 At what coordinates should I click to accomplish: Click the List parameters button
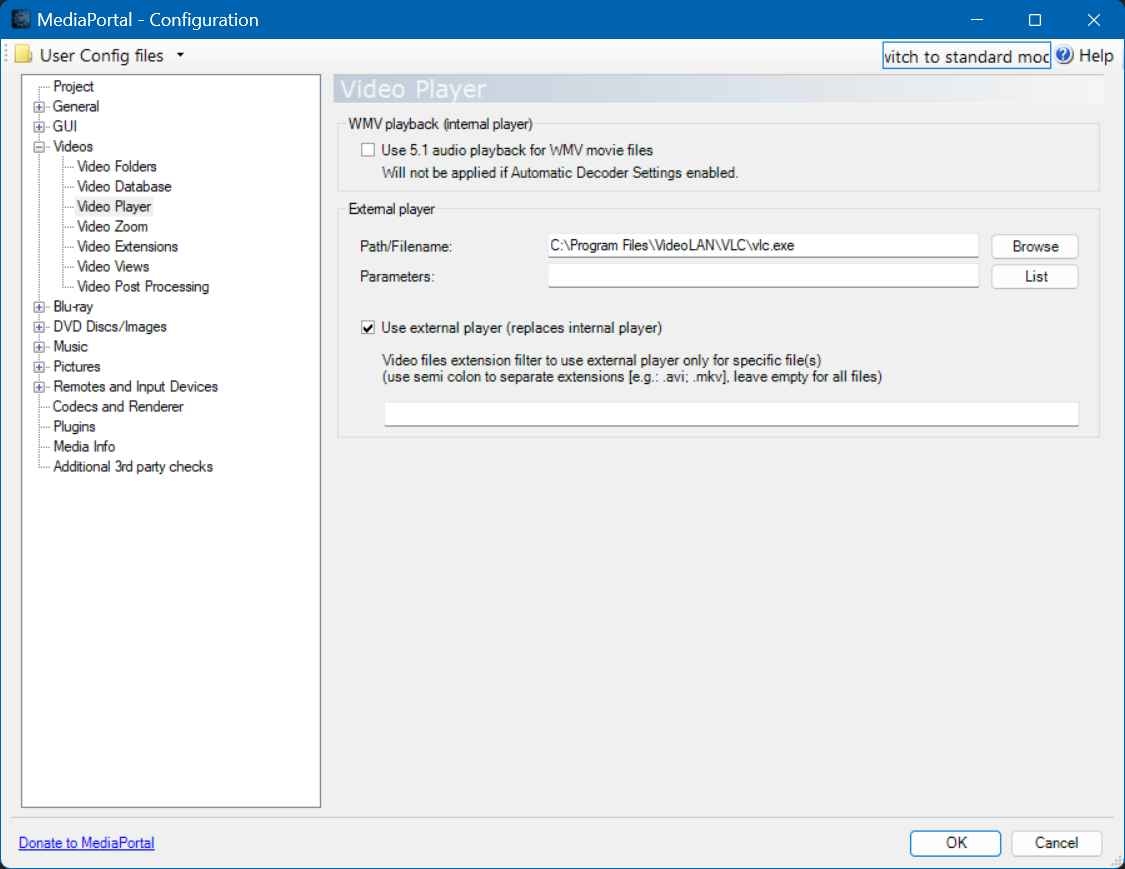coord(1035,277)
